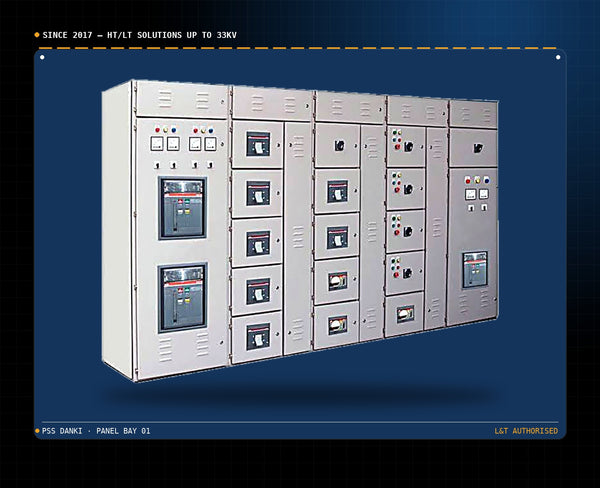This screenshot has height=488, width=600.
Task: Click 'SINCE 2017 — HT/LT SOLUTIONS UP TO 33KV' heading
Action: coord(140,35)
